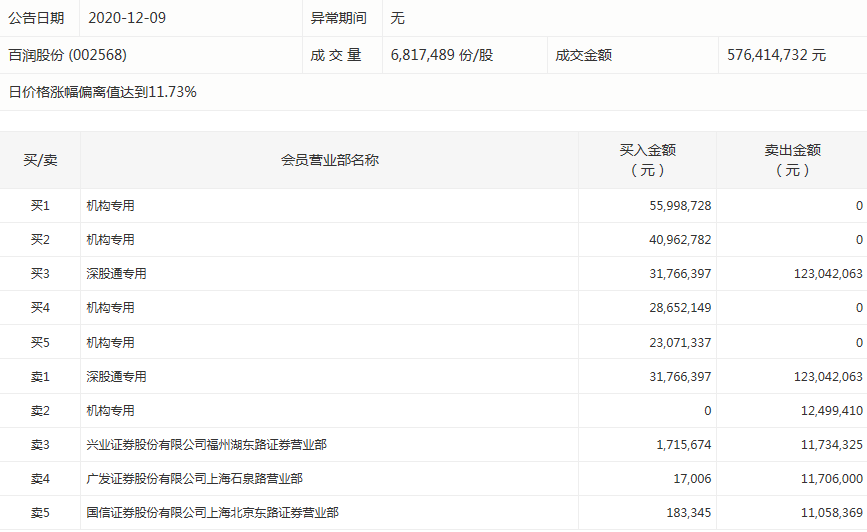Image resolution: width=867 pixels, height=532 pixels.
Task: Select stock name 百润股份 (002568)
Action: pyautogui.click(x=68, y=55)
